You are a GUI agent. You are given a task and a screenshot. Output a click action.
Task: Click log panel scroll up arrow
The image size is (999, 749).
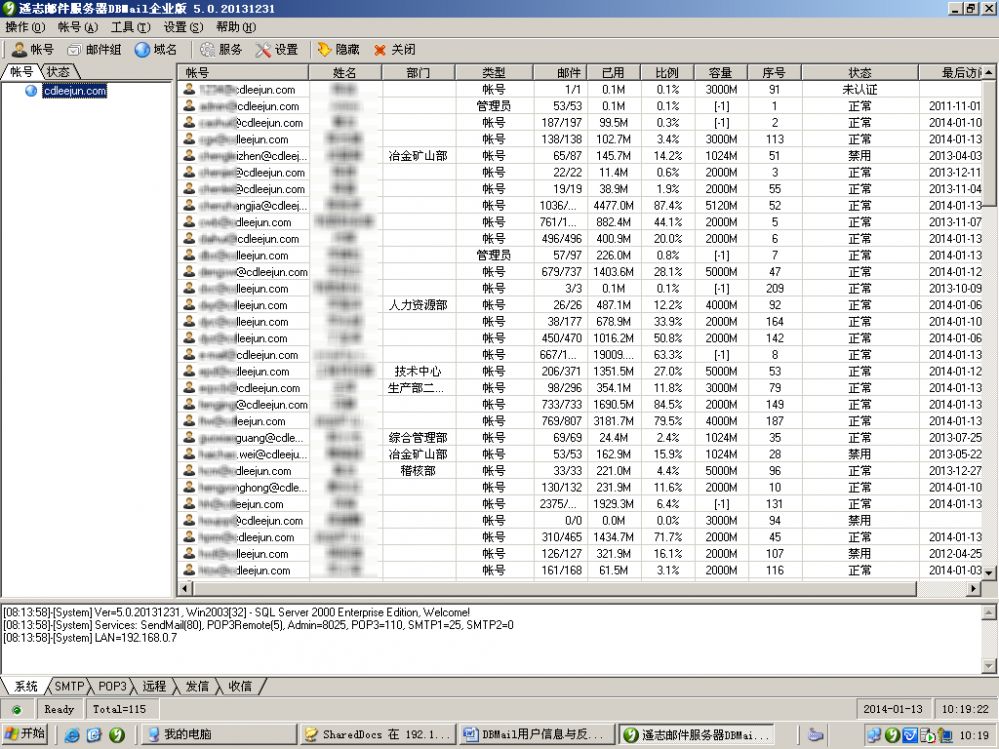coord(989,613)
